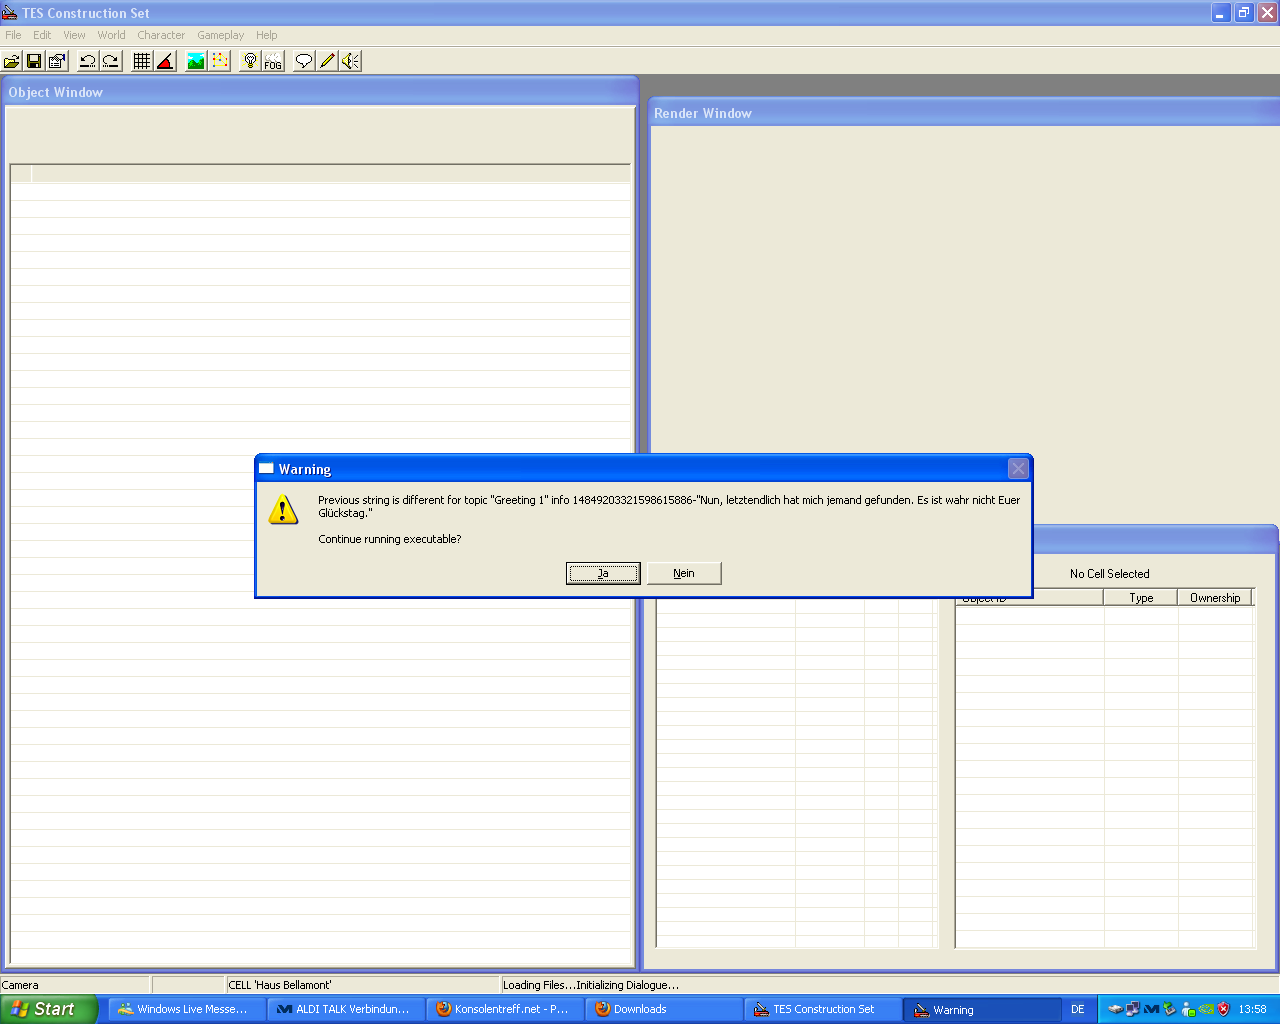Click the open folder toolbar icon
This screenshot has width=1280, height=1024.
(12, 61)
